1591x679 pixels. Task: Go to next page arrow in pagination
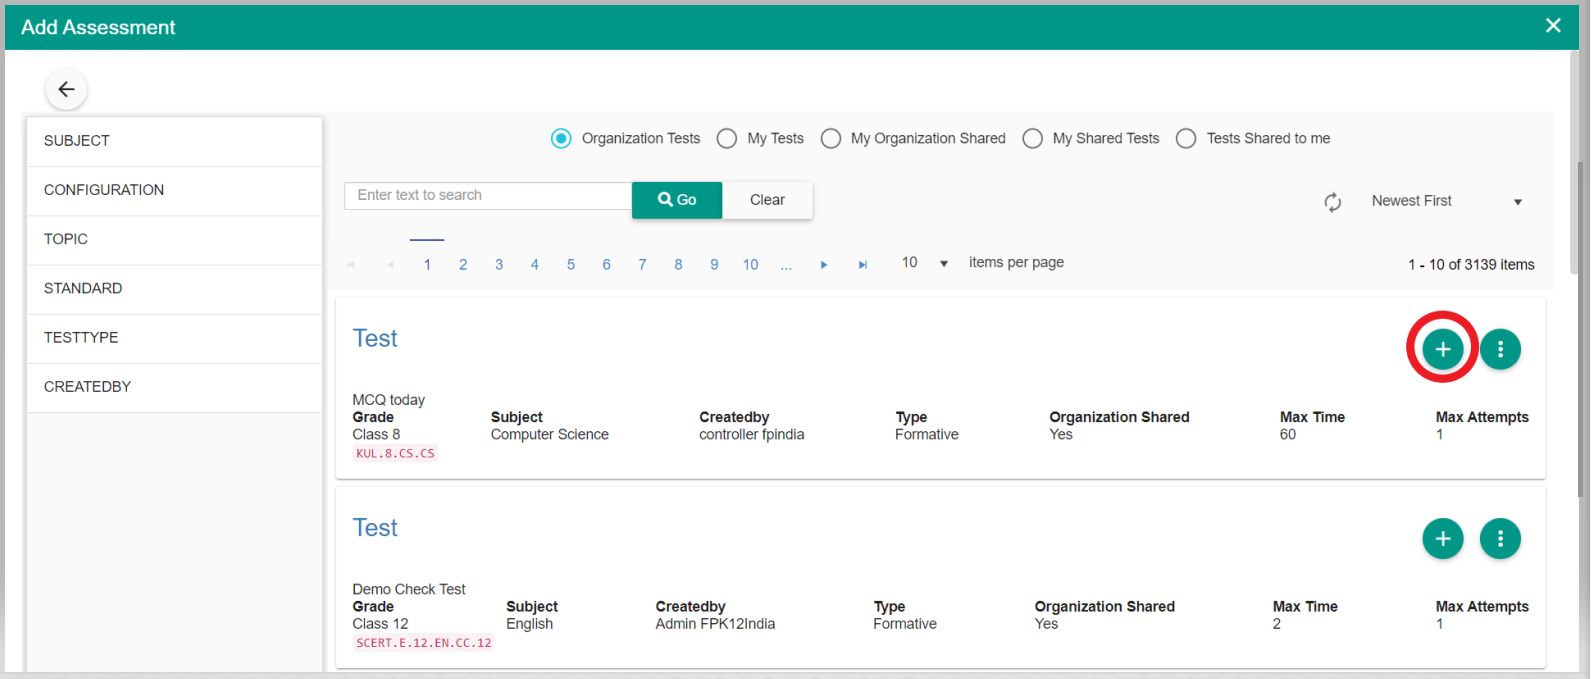click(x=824, y=265)
